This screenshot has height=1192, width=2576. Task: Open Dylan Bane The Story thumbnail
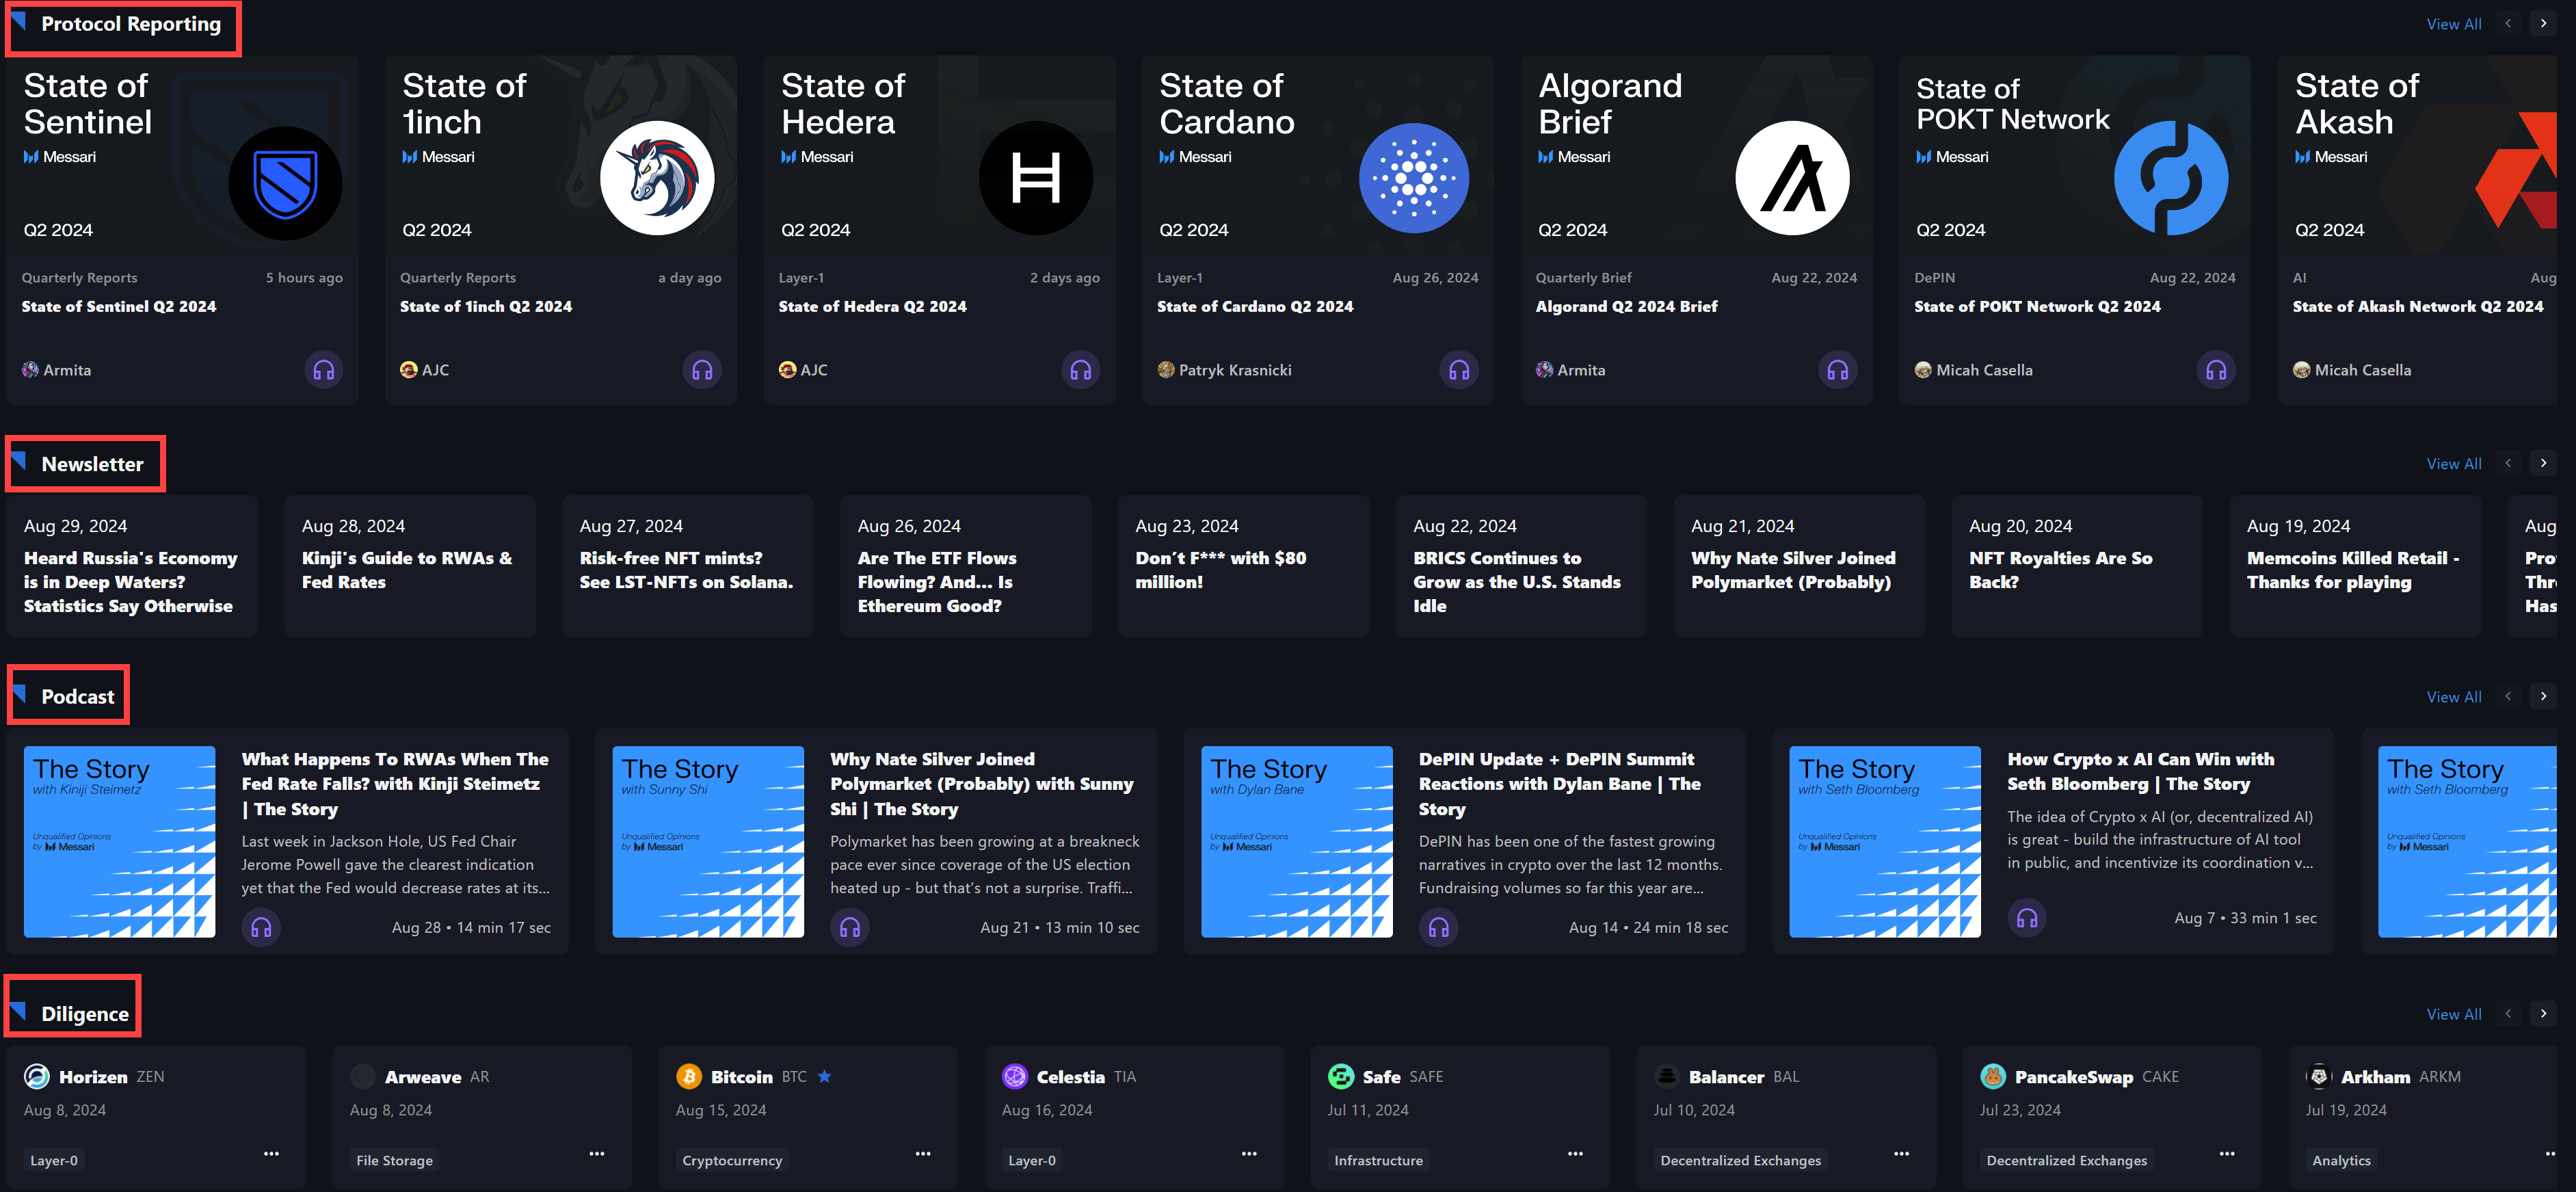click(1296, 841)
